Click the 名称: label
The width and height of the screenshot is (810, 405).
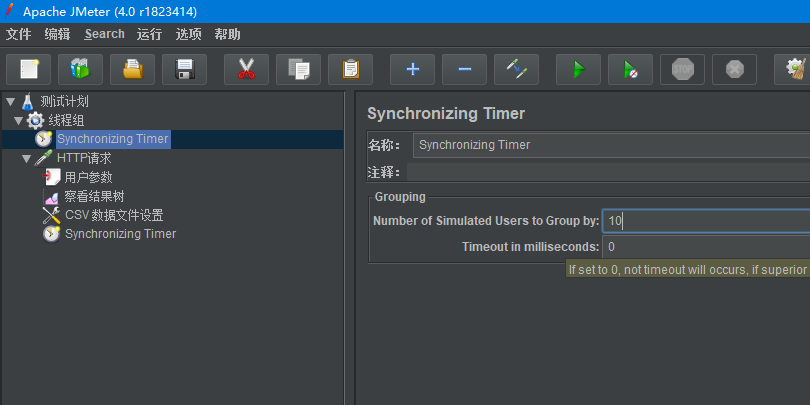coord(383,145)
